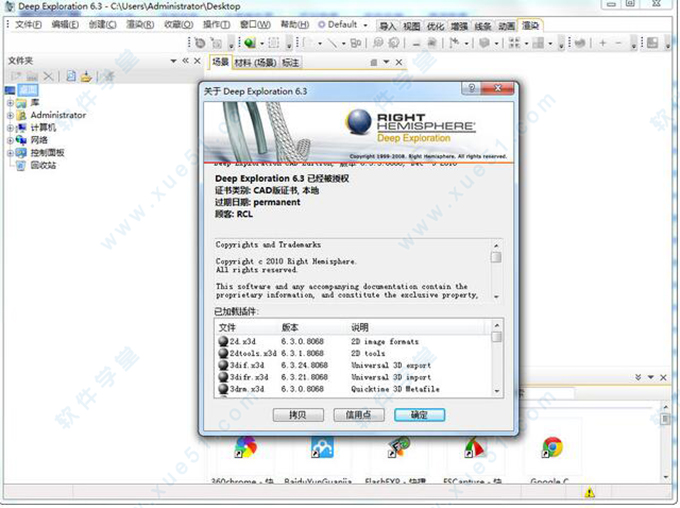Click the FlashFXP shortcut icon
Viewport: 680px width, 508px height.
tap(398, 448)
